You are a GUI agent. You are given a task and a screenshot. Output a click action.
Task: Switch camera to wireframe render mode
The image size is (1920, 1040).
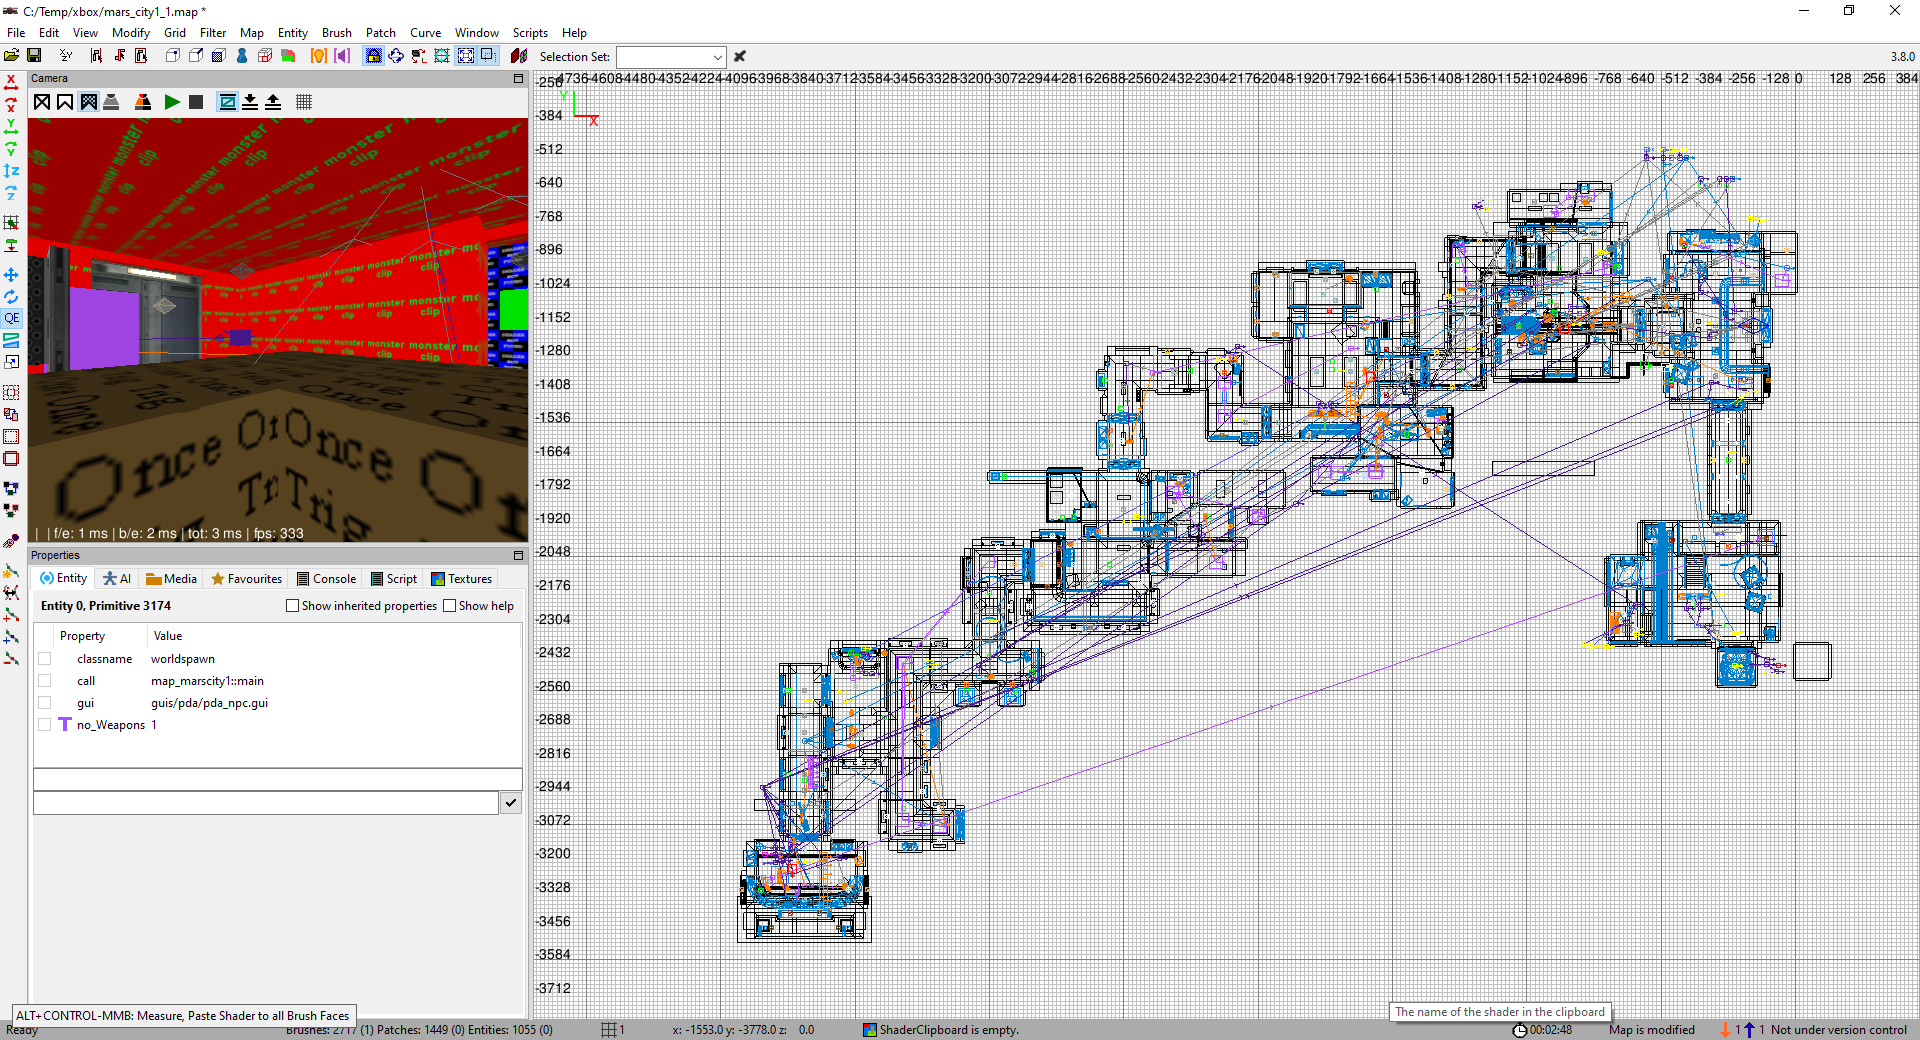(42, 102)
